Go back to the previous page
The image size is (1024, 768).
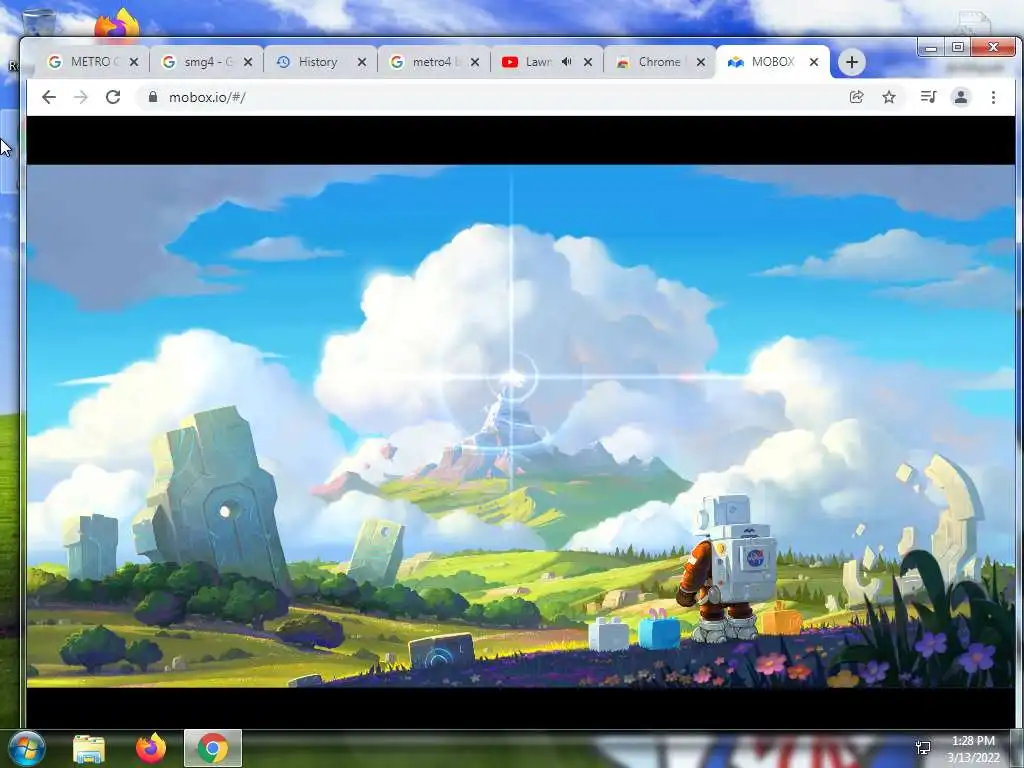coord(49,97)
